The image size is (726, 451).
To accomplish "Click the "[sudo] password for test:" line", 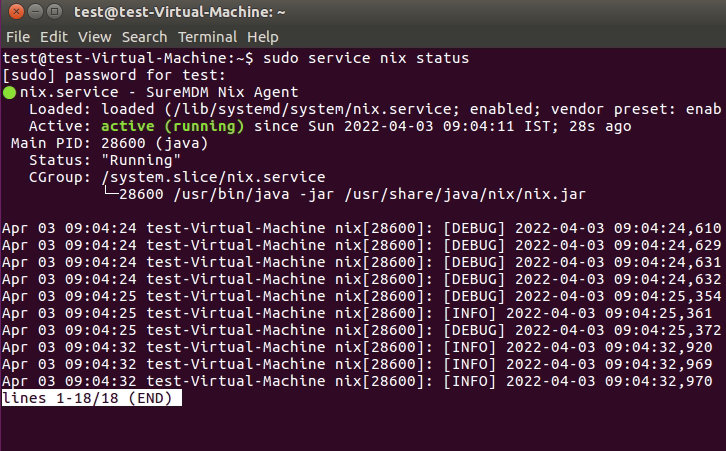I will click(114, 75).
